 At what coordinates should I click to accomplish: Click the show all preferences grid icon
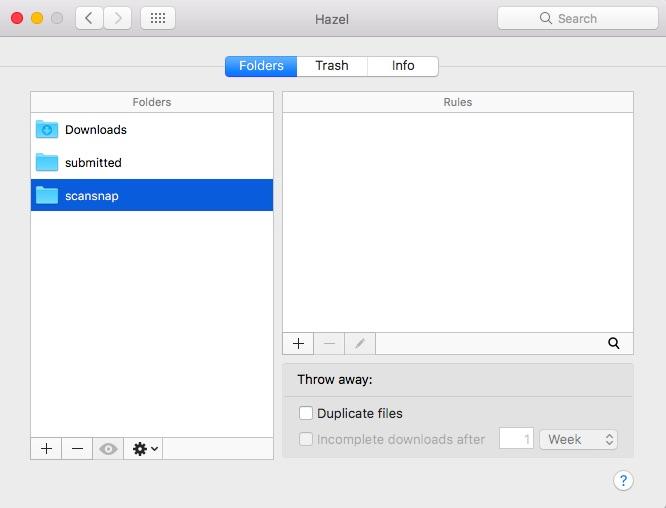point(159,18)
